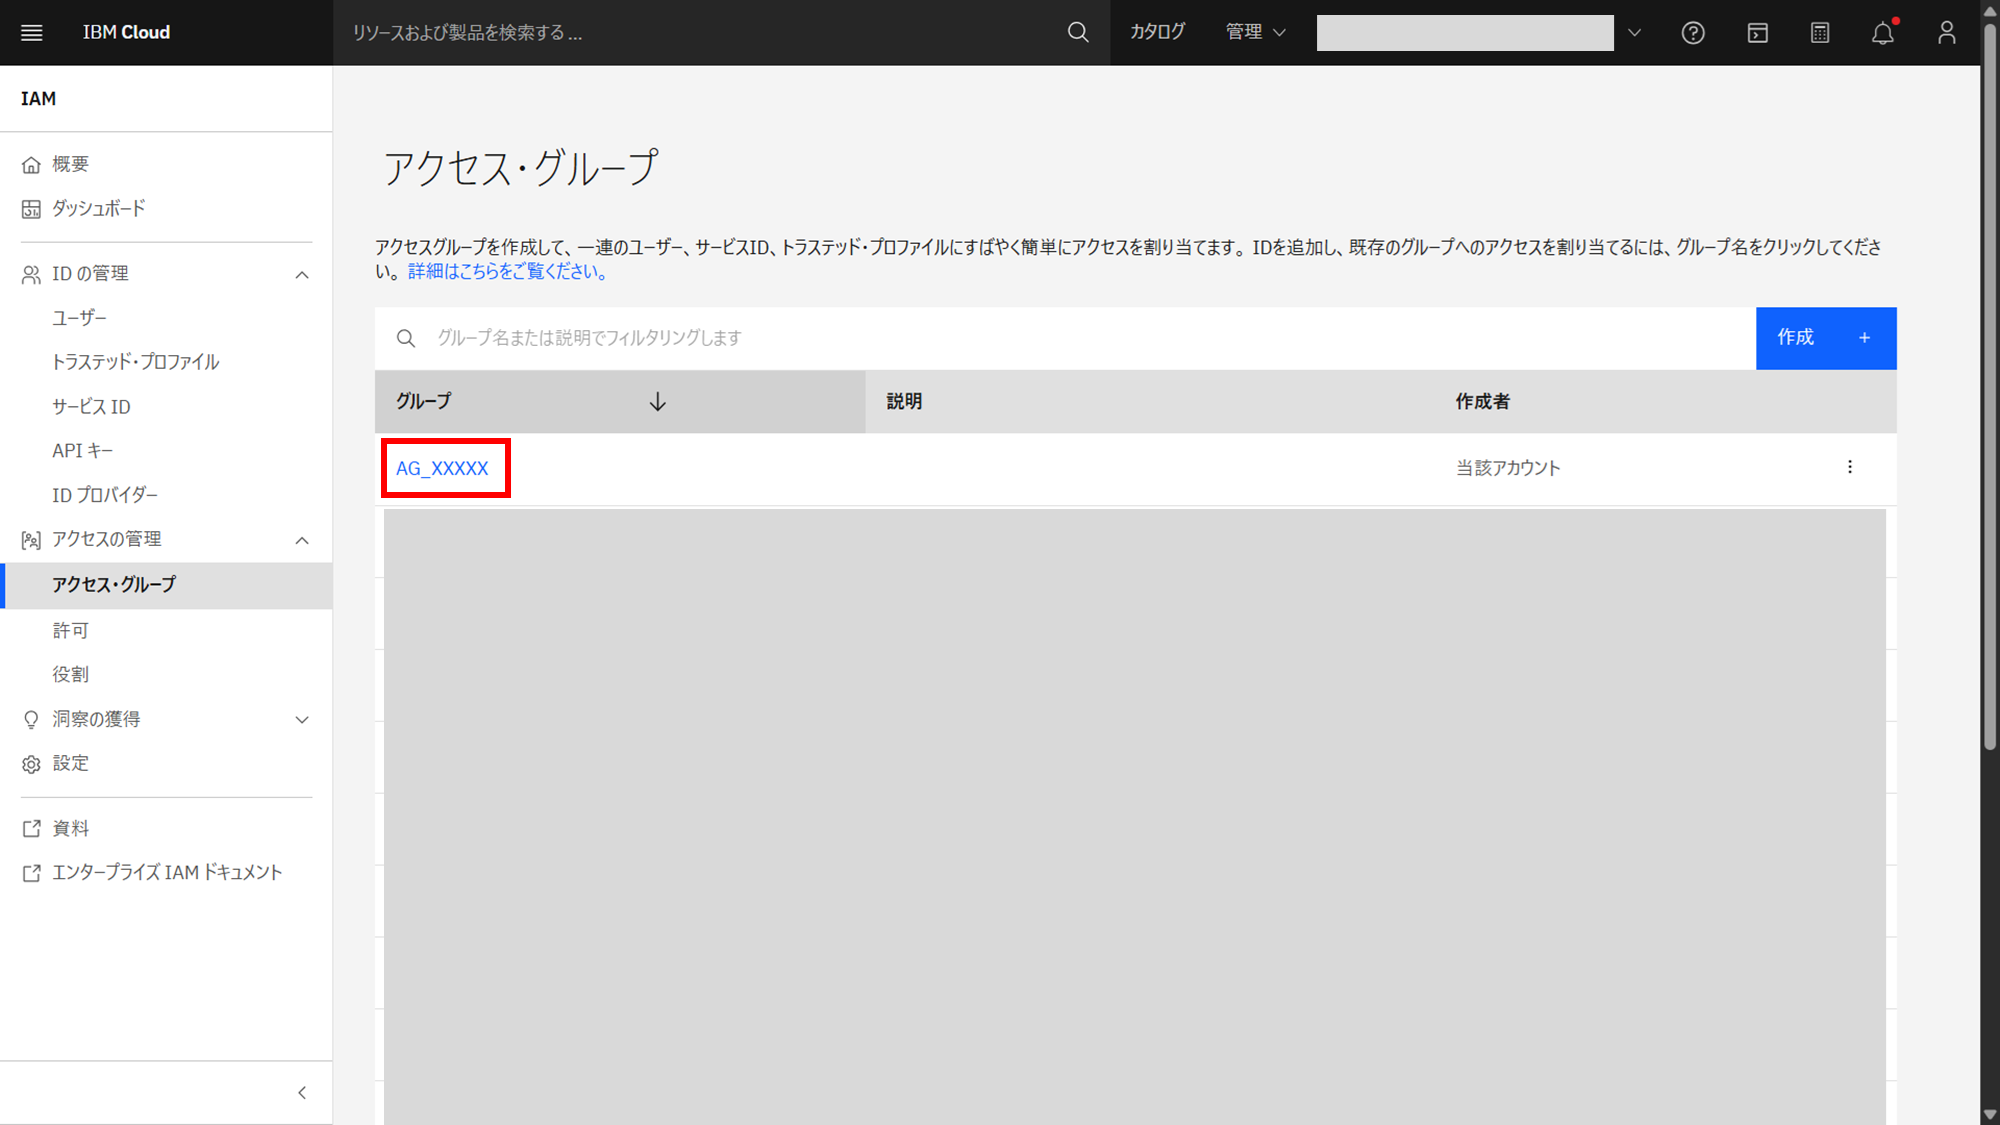Open the hamburger navigation menu
This screenshot has height=1125, width=2000.
[x=32, y=32]
